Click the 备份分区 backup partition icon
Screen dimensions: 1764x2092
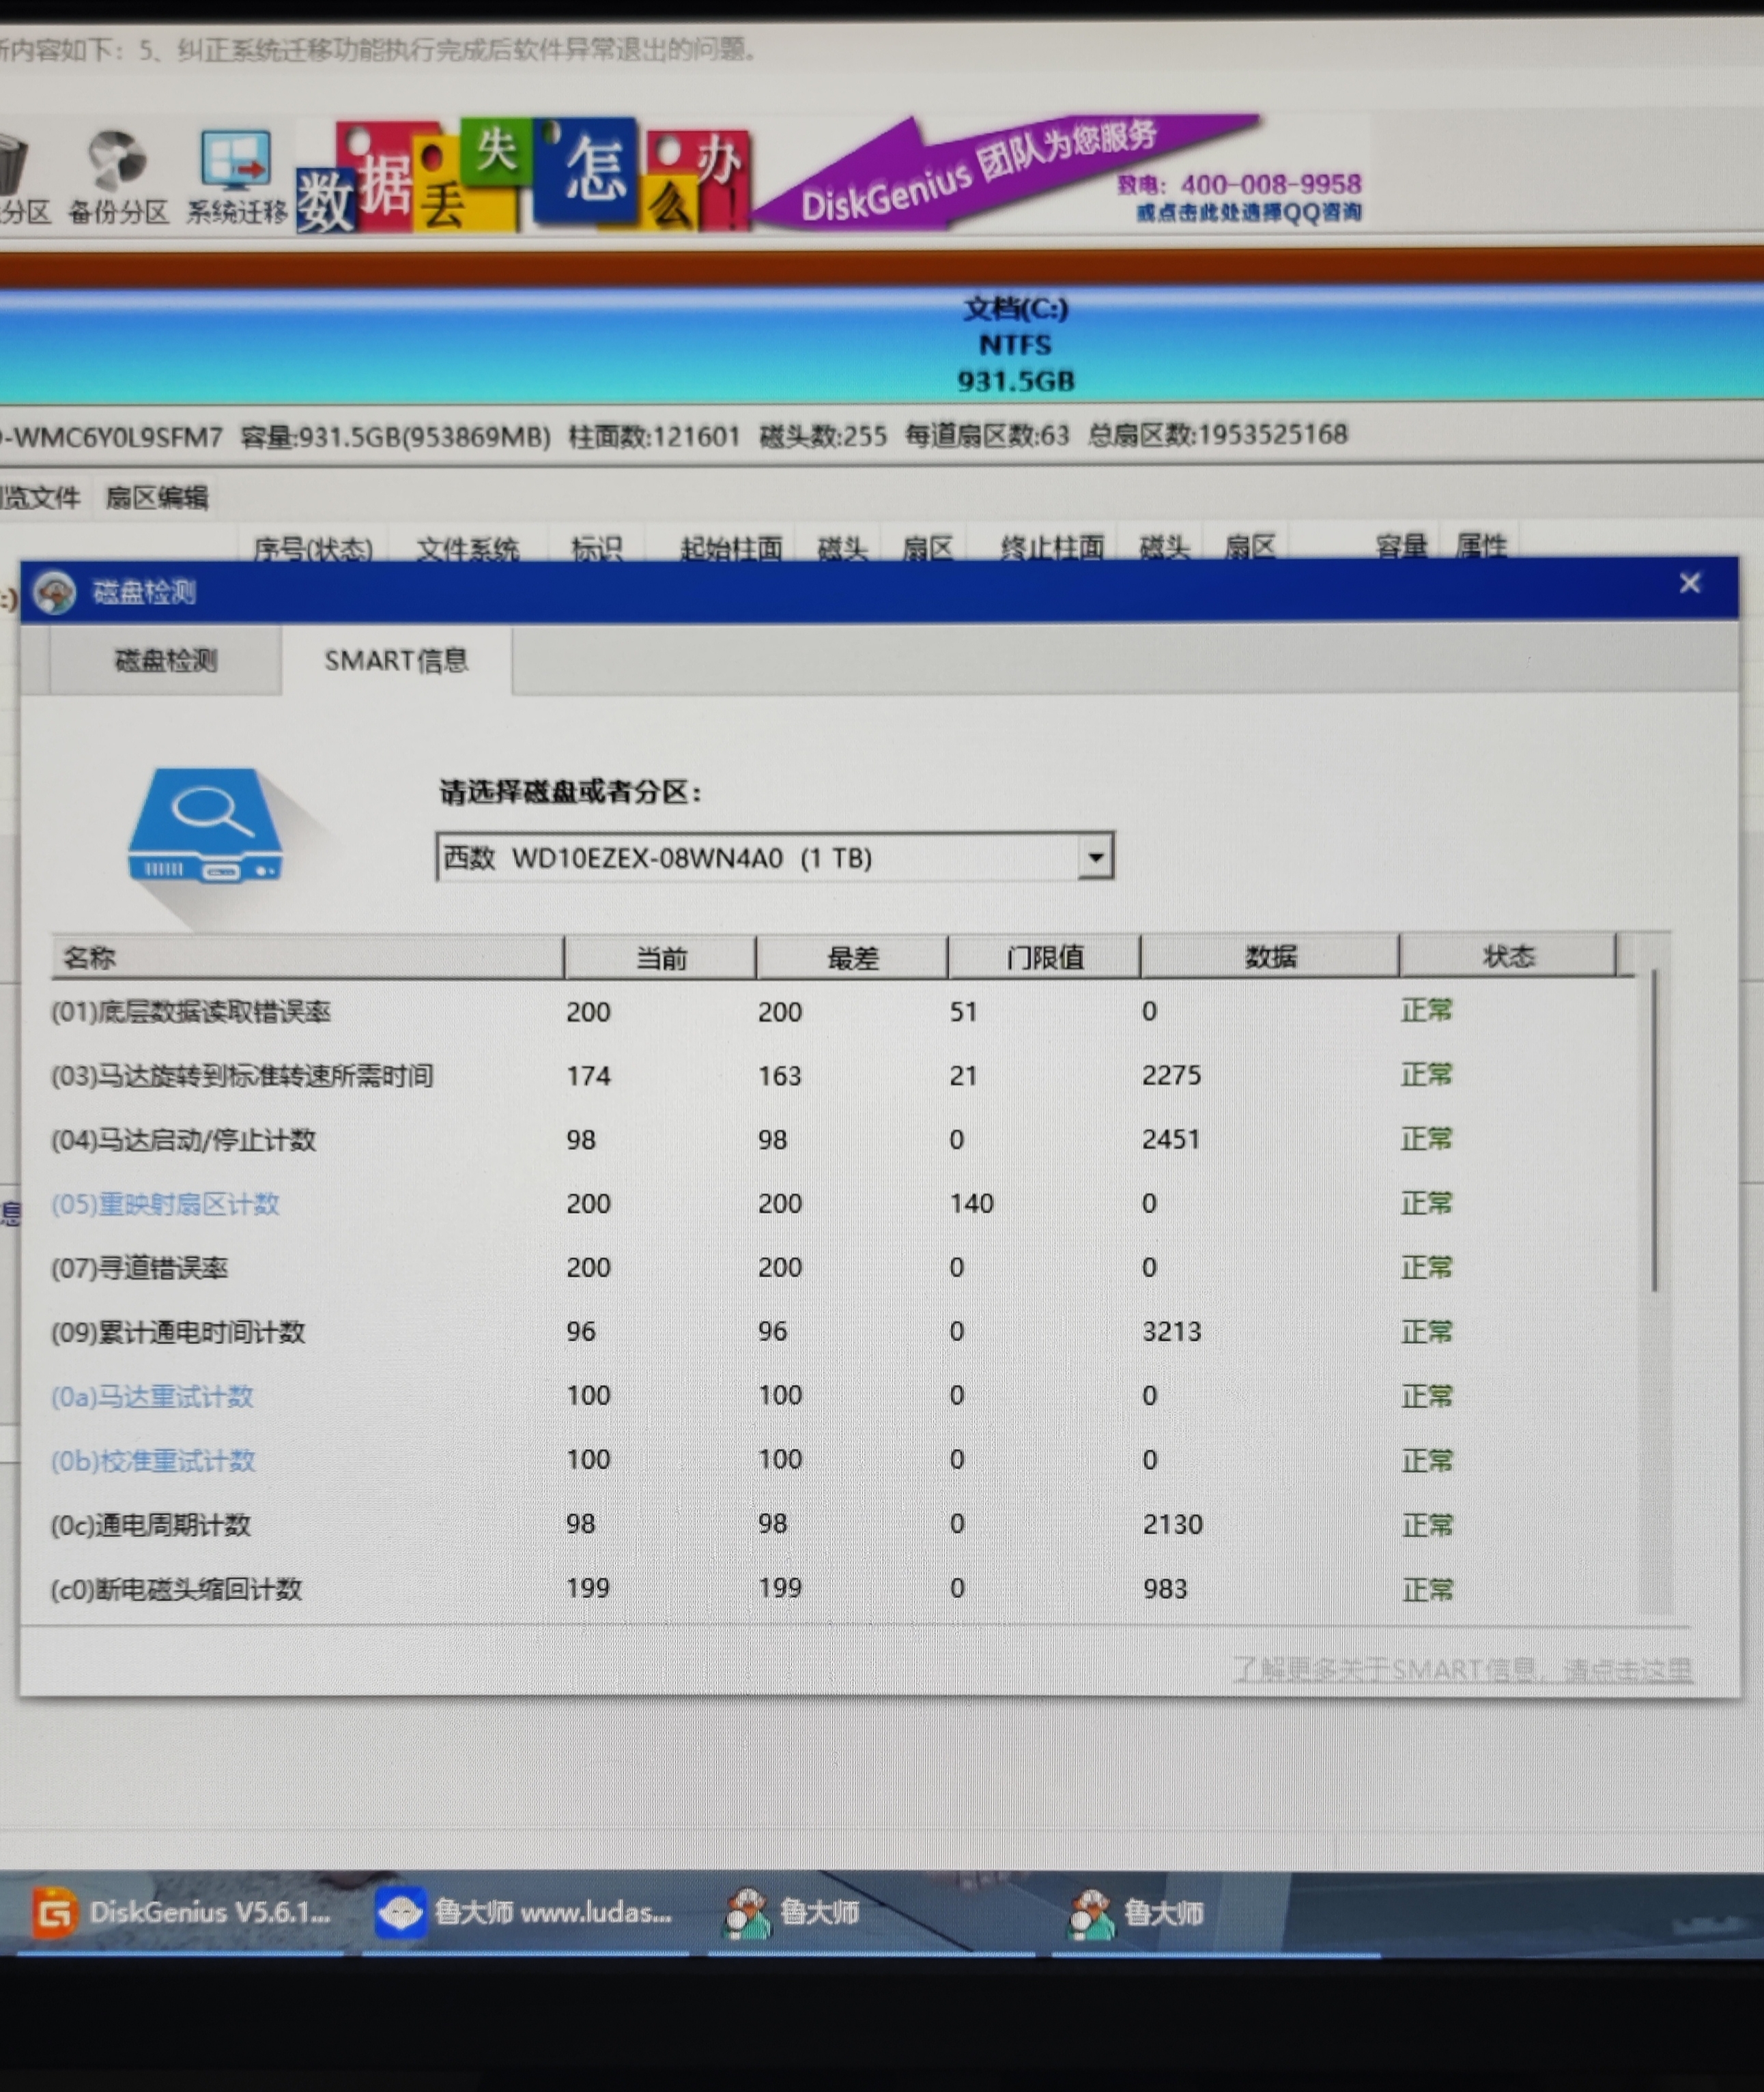pyautogui.click(x=117, y=177)
